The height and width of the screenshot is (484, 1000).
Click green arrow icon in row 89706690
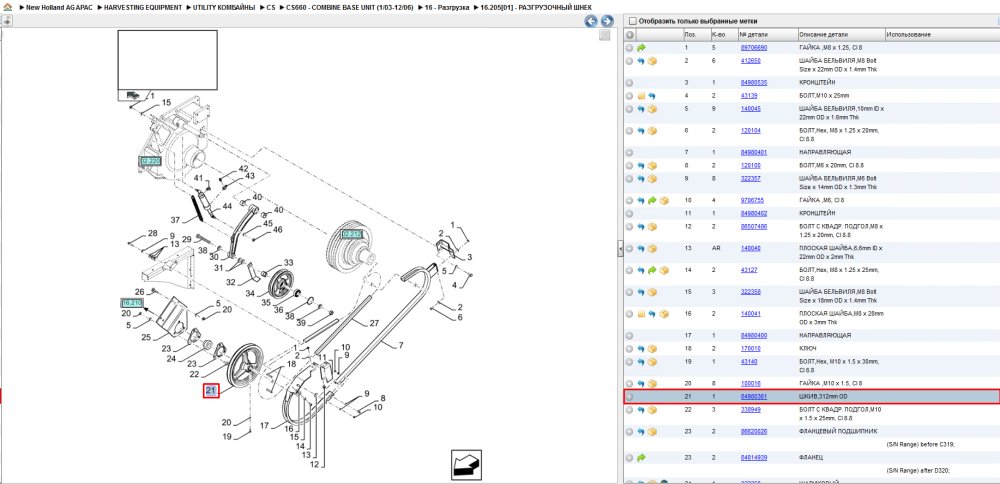pos(641,48)
